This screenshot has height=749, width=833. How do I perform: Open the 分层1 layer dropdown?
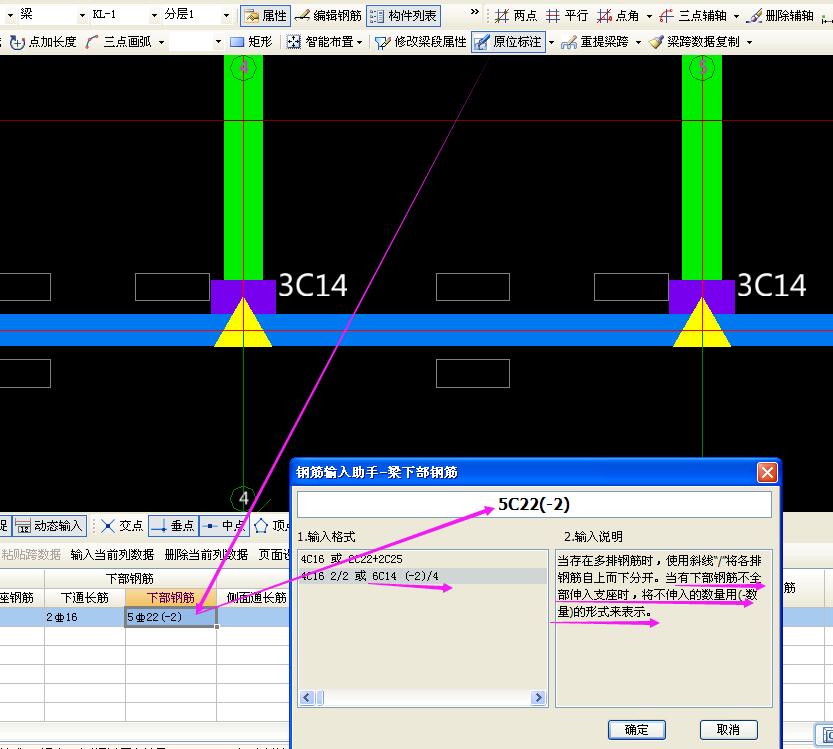point(226,15)
